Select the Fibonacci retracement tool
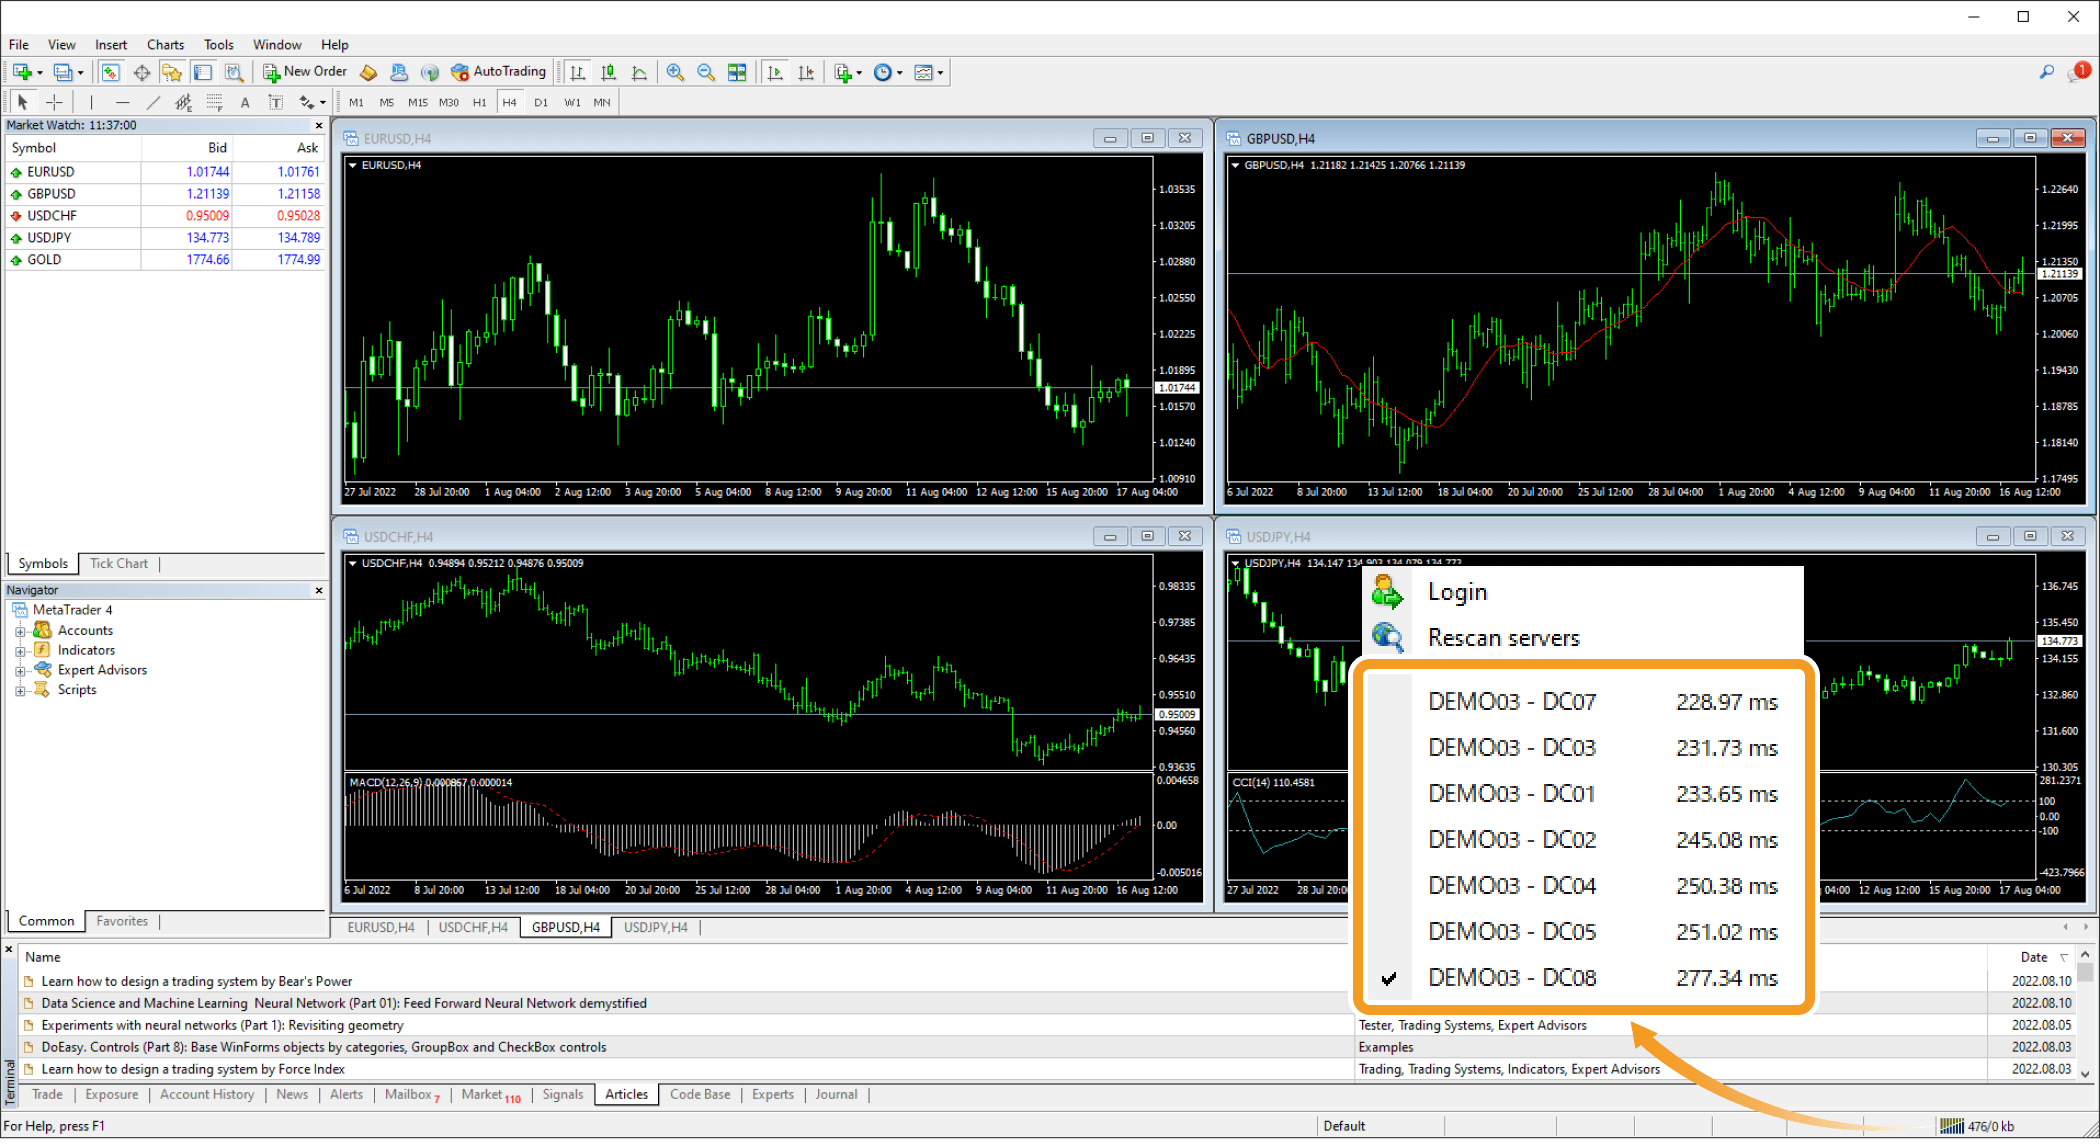This screenshot has width=2100, height=1148. 214,102
